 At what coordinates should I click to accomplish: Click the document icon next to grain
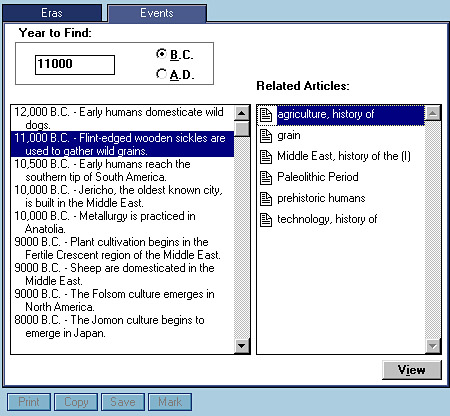click(x=266, y=136)
